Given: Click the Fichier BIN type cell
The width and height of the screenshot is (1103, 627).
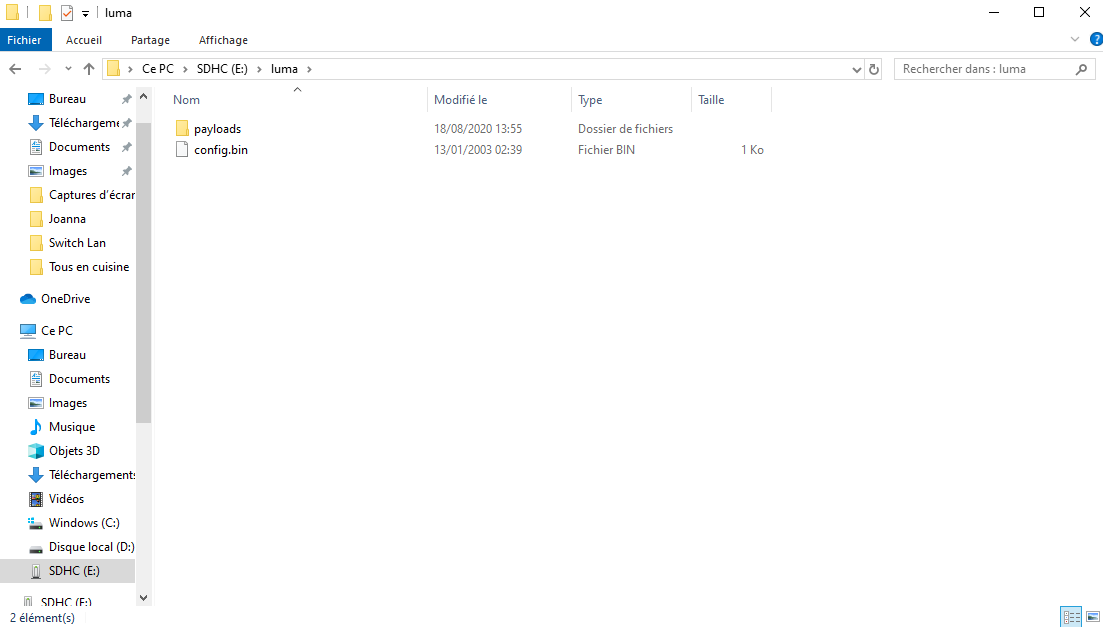Looking at the screenshot, I should (x=606, y=150).
